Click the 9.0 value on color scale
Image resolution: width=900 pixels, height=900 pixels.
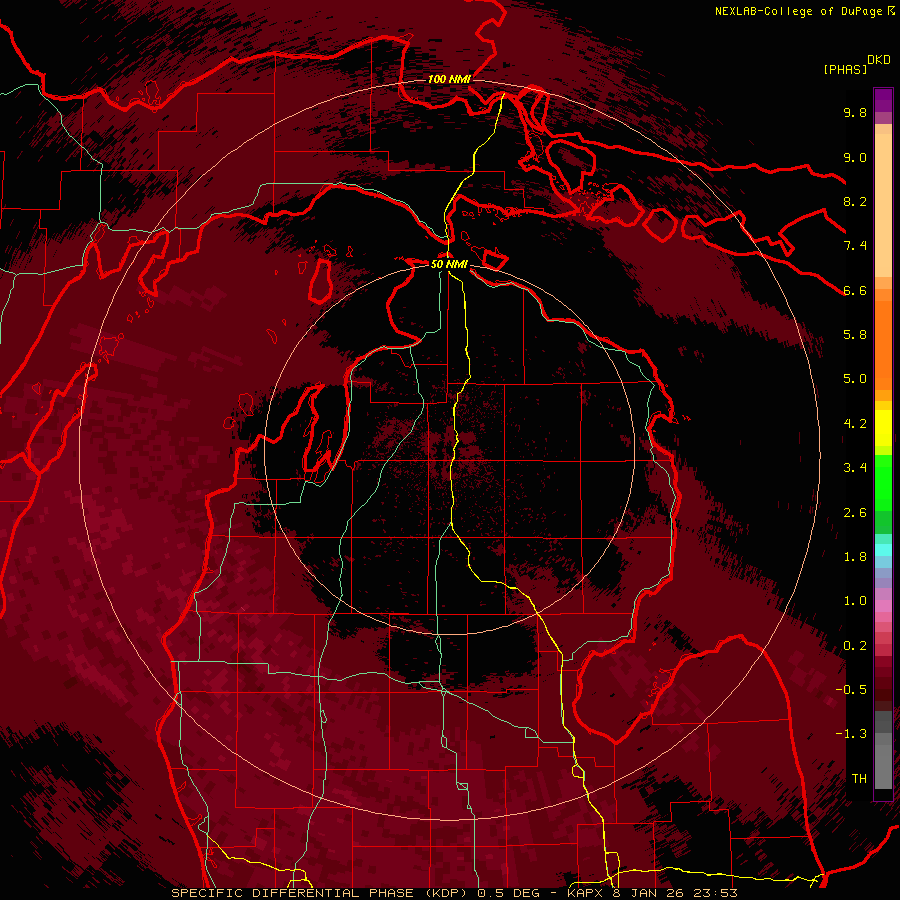point(855,157)
